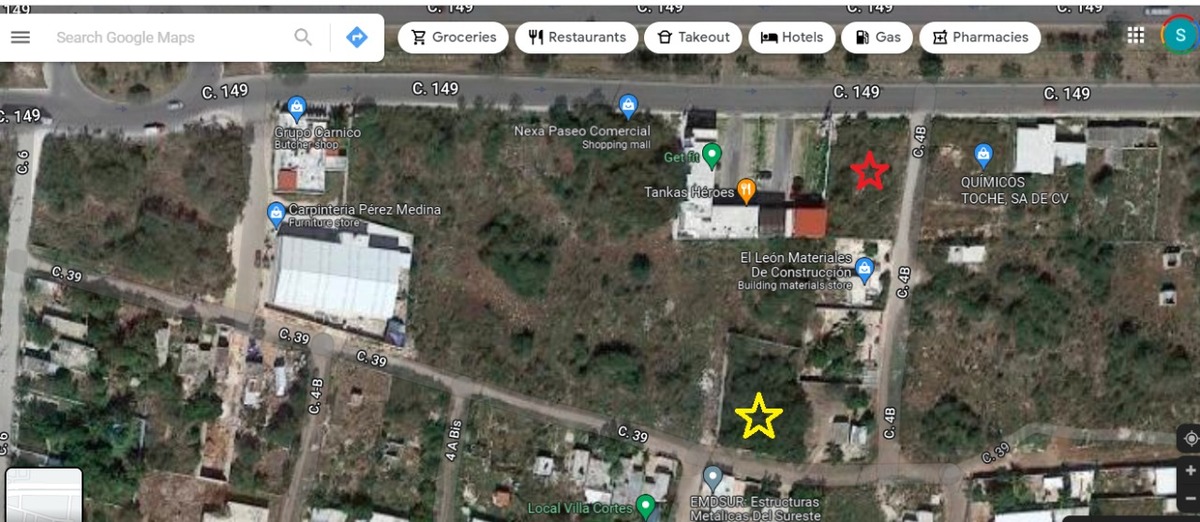
Task: Open the Google apps grid
Action: tap(1136, 36)
